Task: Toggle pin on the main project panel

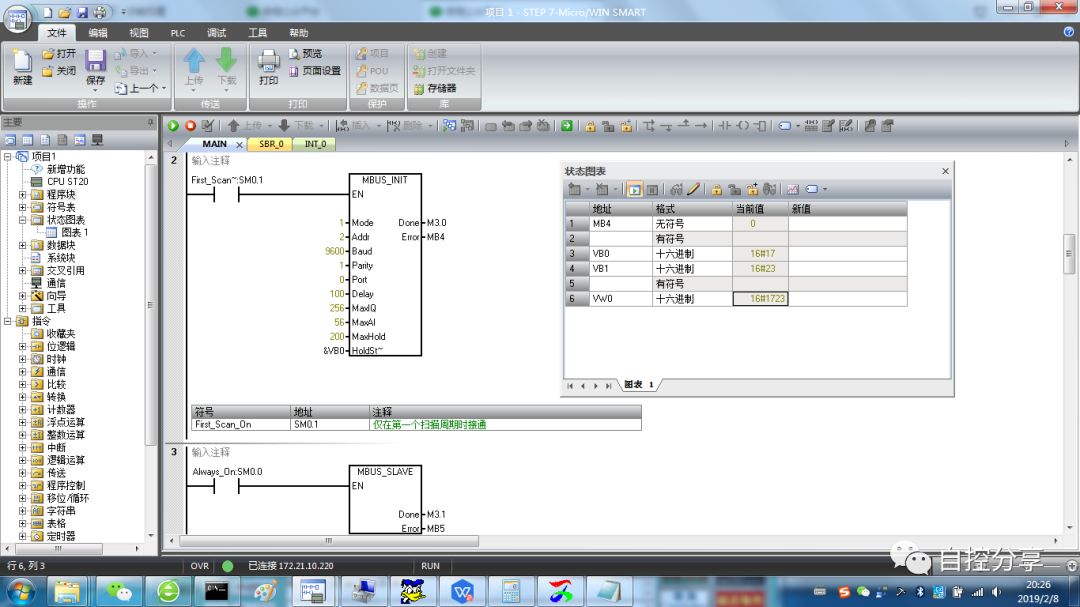Action: point(150,122)
